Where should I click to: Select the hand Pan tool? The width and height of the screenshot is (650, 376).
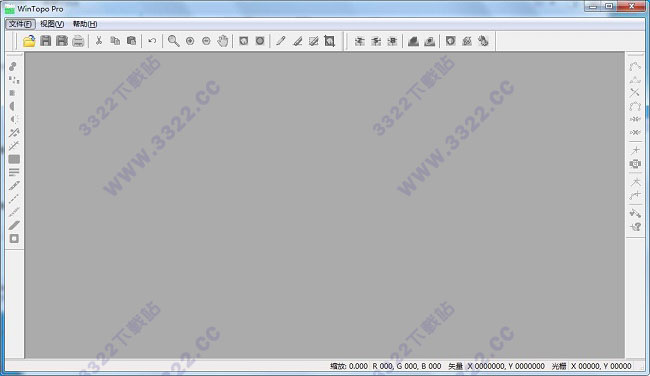pyautogui.click(x=223, y=41)
